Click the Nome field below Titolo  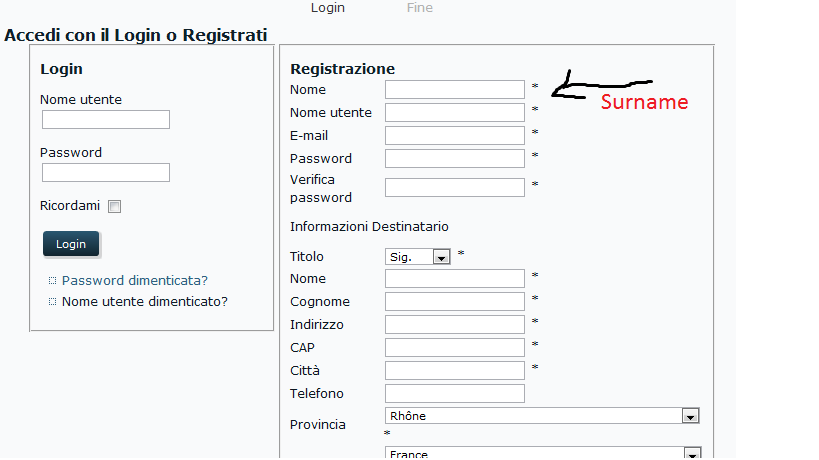point(455,279)
